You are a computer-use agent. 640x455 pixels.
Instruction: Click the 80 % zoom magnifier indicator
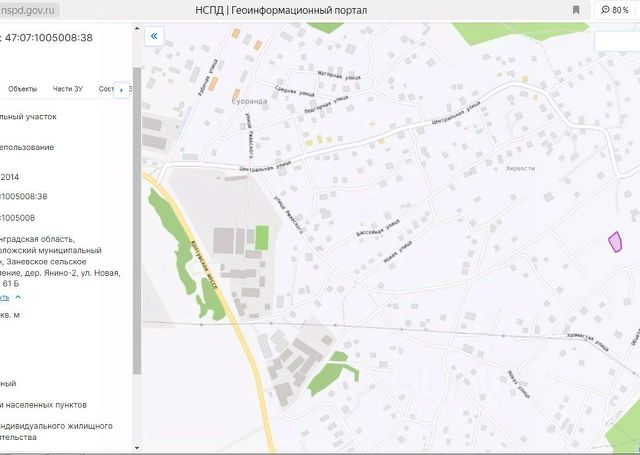(x=614, y=10)
